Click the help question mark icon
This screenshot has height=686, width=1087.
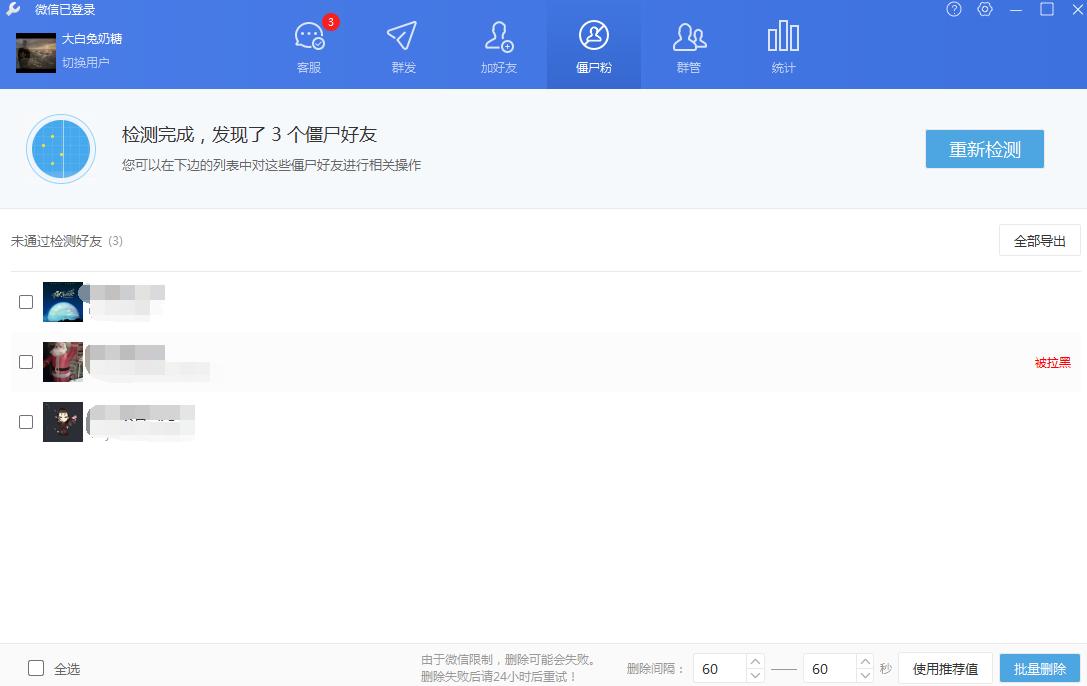pyautogui.click(x=953, y=10)
